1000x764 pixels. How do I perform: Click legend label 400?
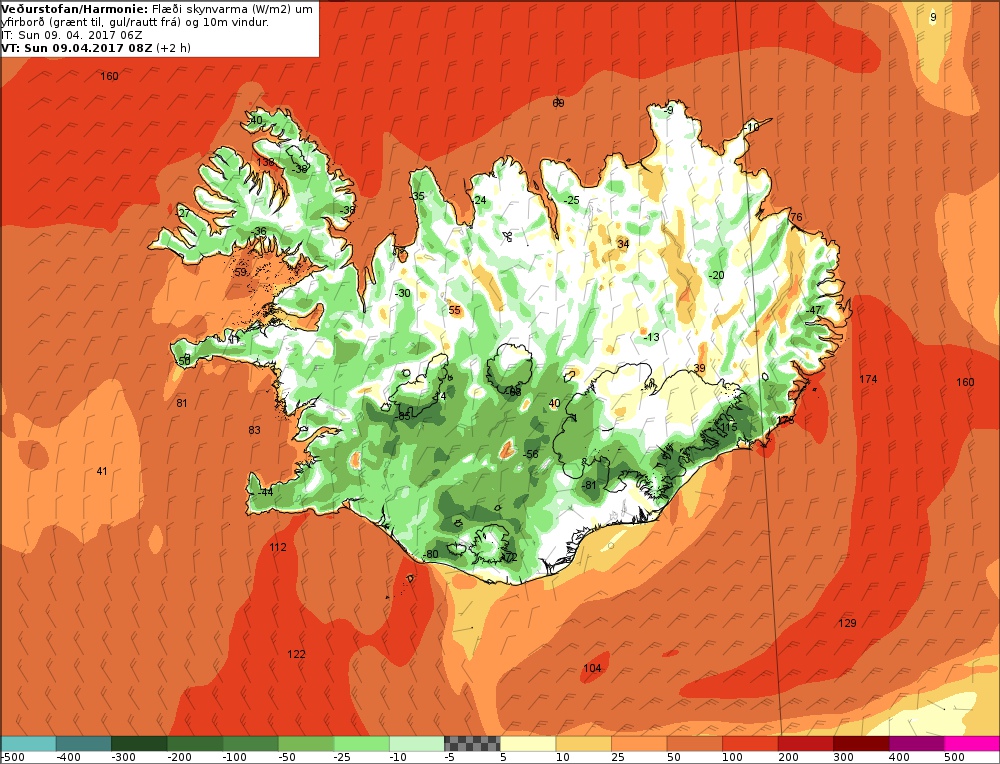[899, 758]
